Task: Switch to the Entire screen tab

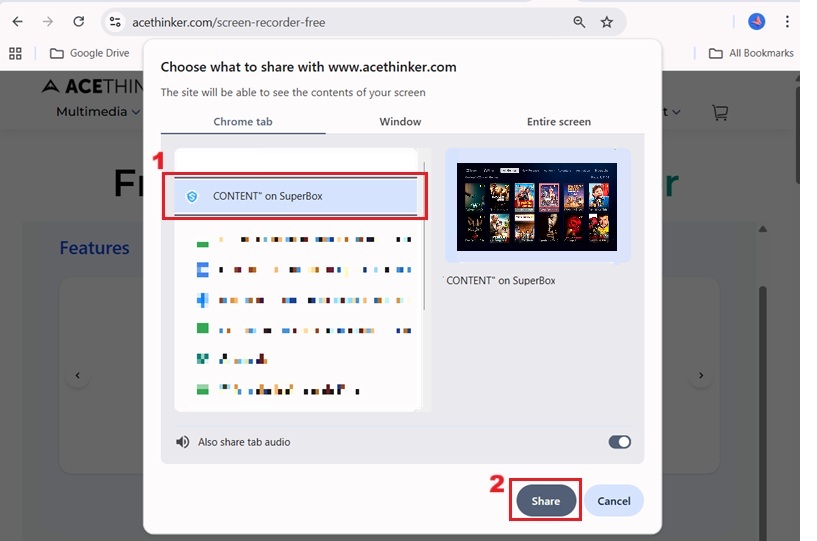Action: 559,121
